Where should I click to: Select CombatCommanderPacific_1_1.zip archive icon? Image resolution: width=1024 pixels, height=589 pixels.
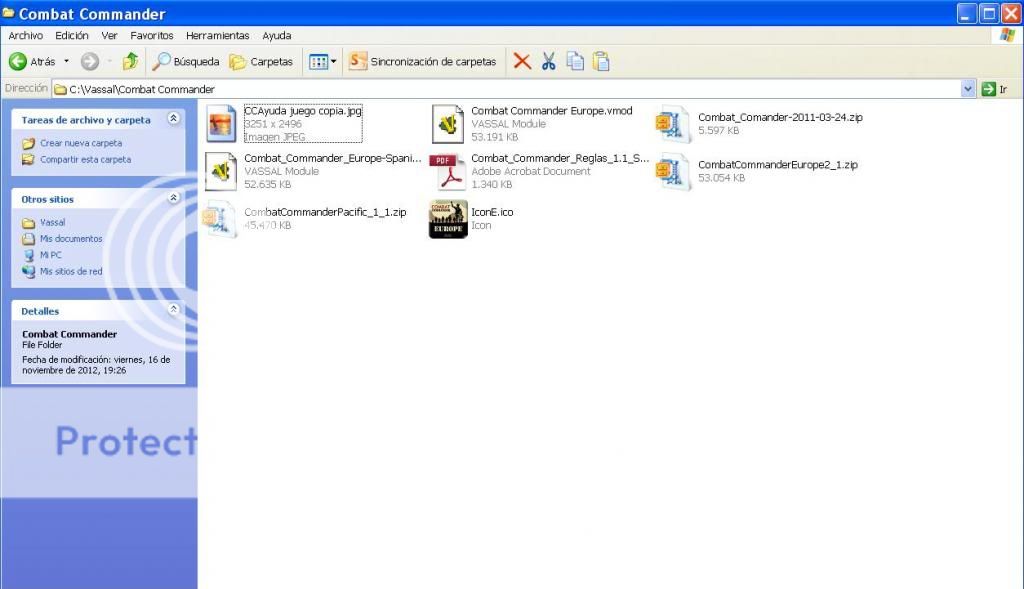click(220, 219)
